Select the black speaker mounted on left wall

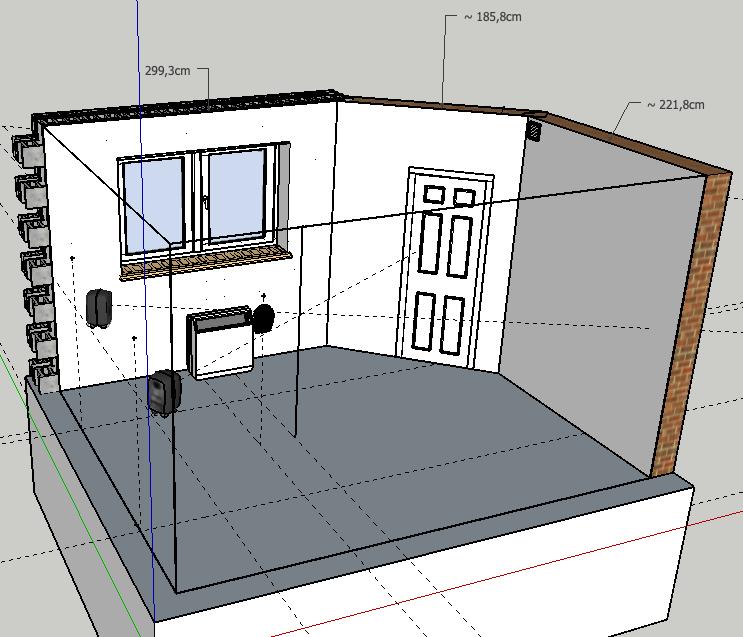[x=100, y=307]
